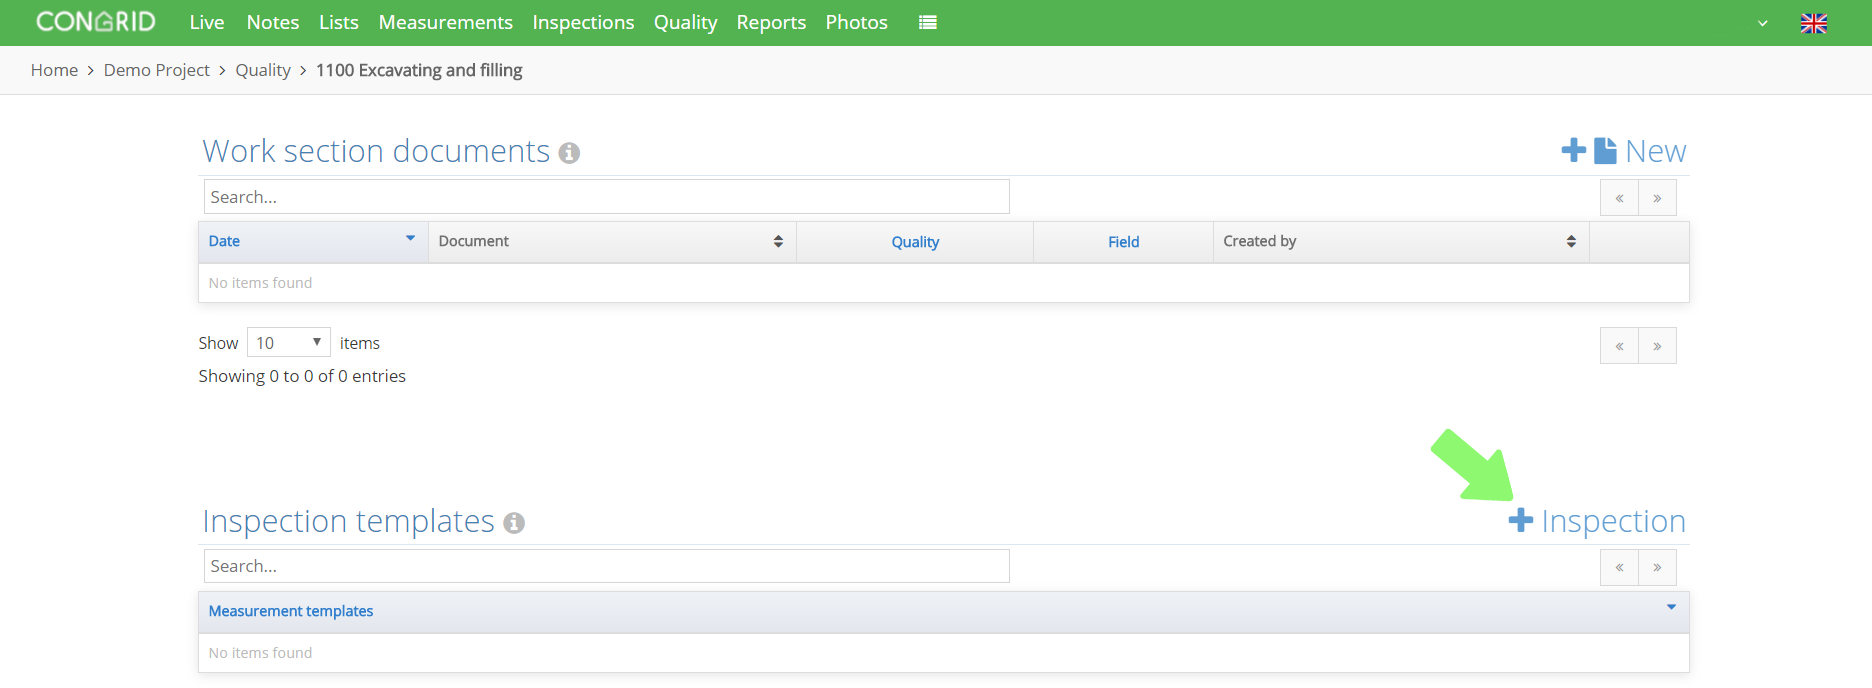The height and width of the screenshot is (688, 1872).
Task: Click the UK flag language icon
Action: click(x=1814, y=23)
